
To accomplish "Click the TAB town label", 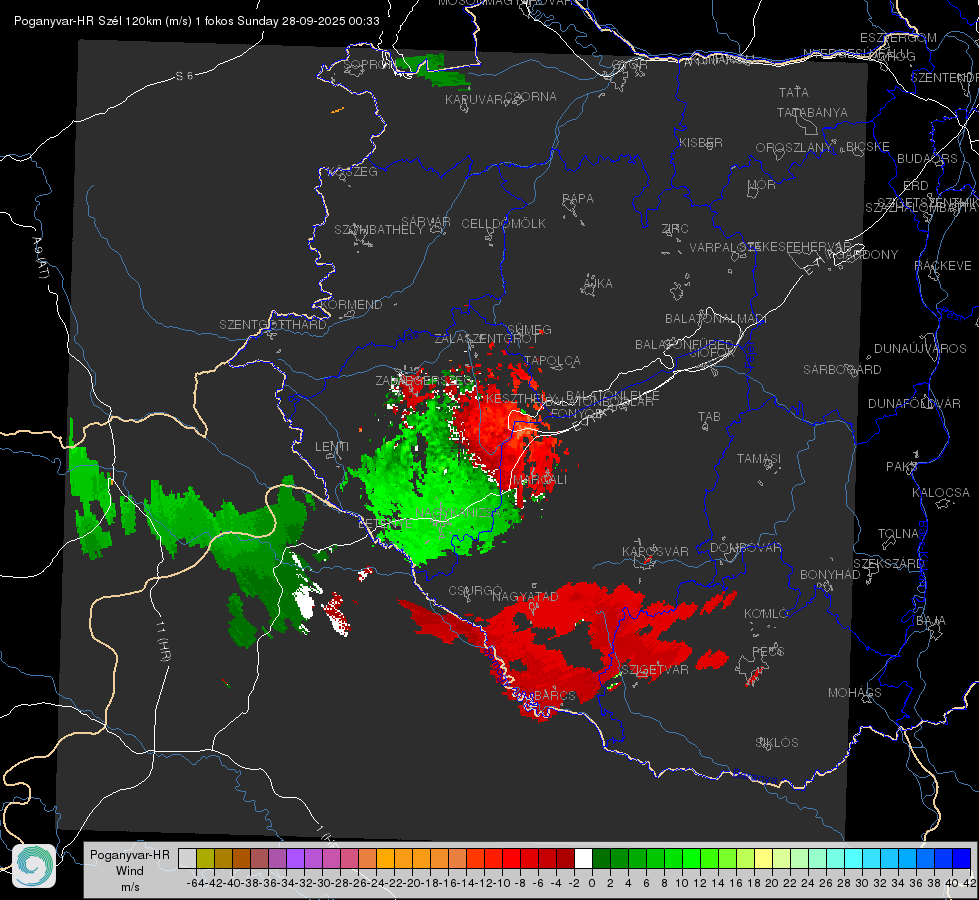I will click(709, 417).
